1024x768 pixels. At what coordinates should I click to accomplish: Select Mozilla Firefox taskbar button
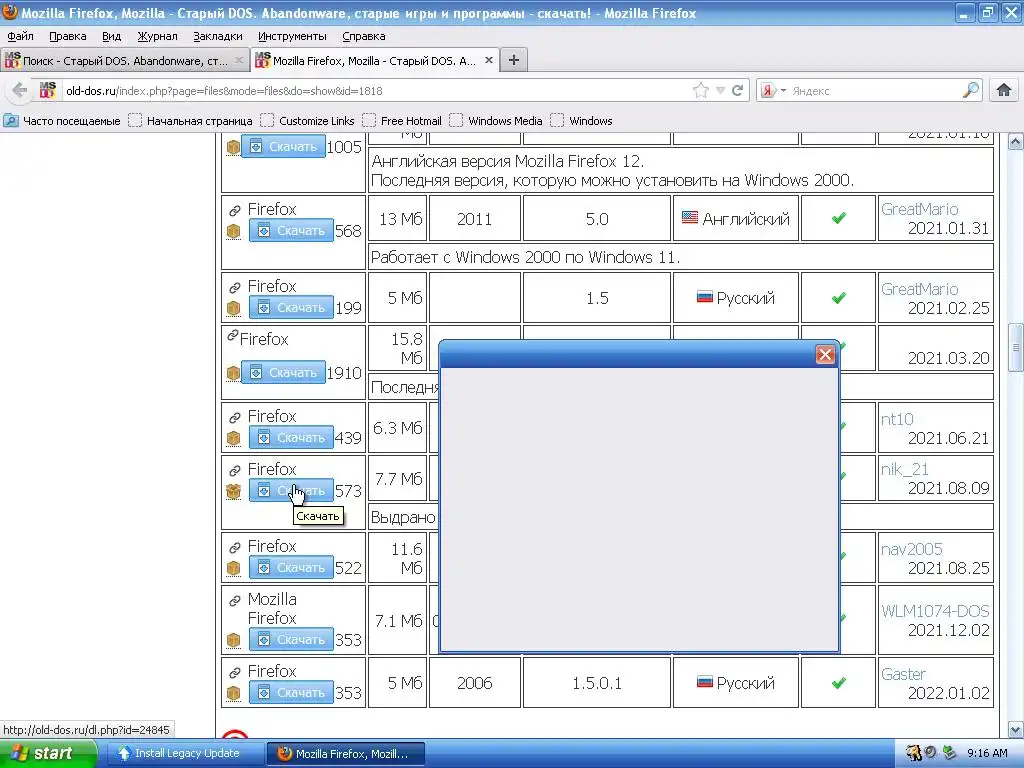click(346, 754)
